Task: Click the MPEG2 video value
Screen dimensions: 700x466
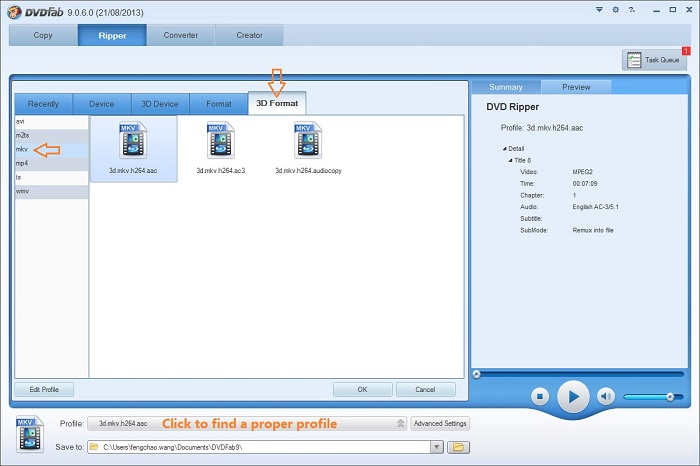Action: 583,172
